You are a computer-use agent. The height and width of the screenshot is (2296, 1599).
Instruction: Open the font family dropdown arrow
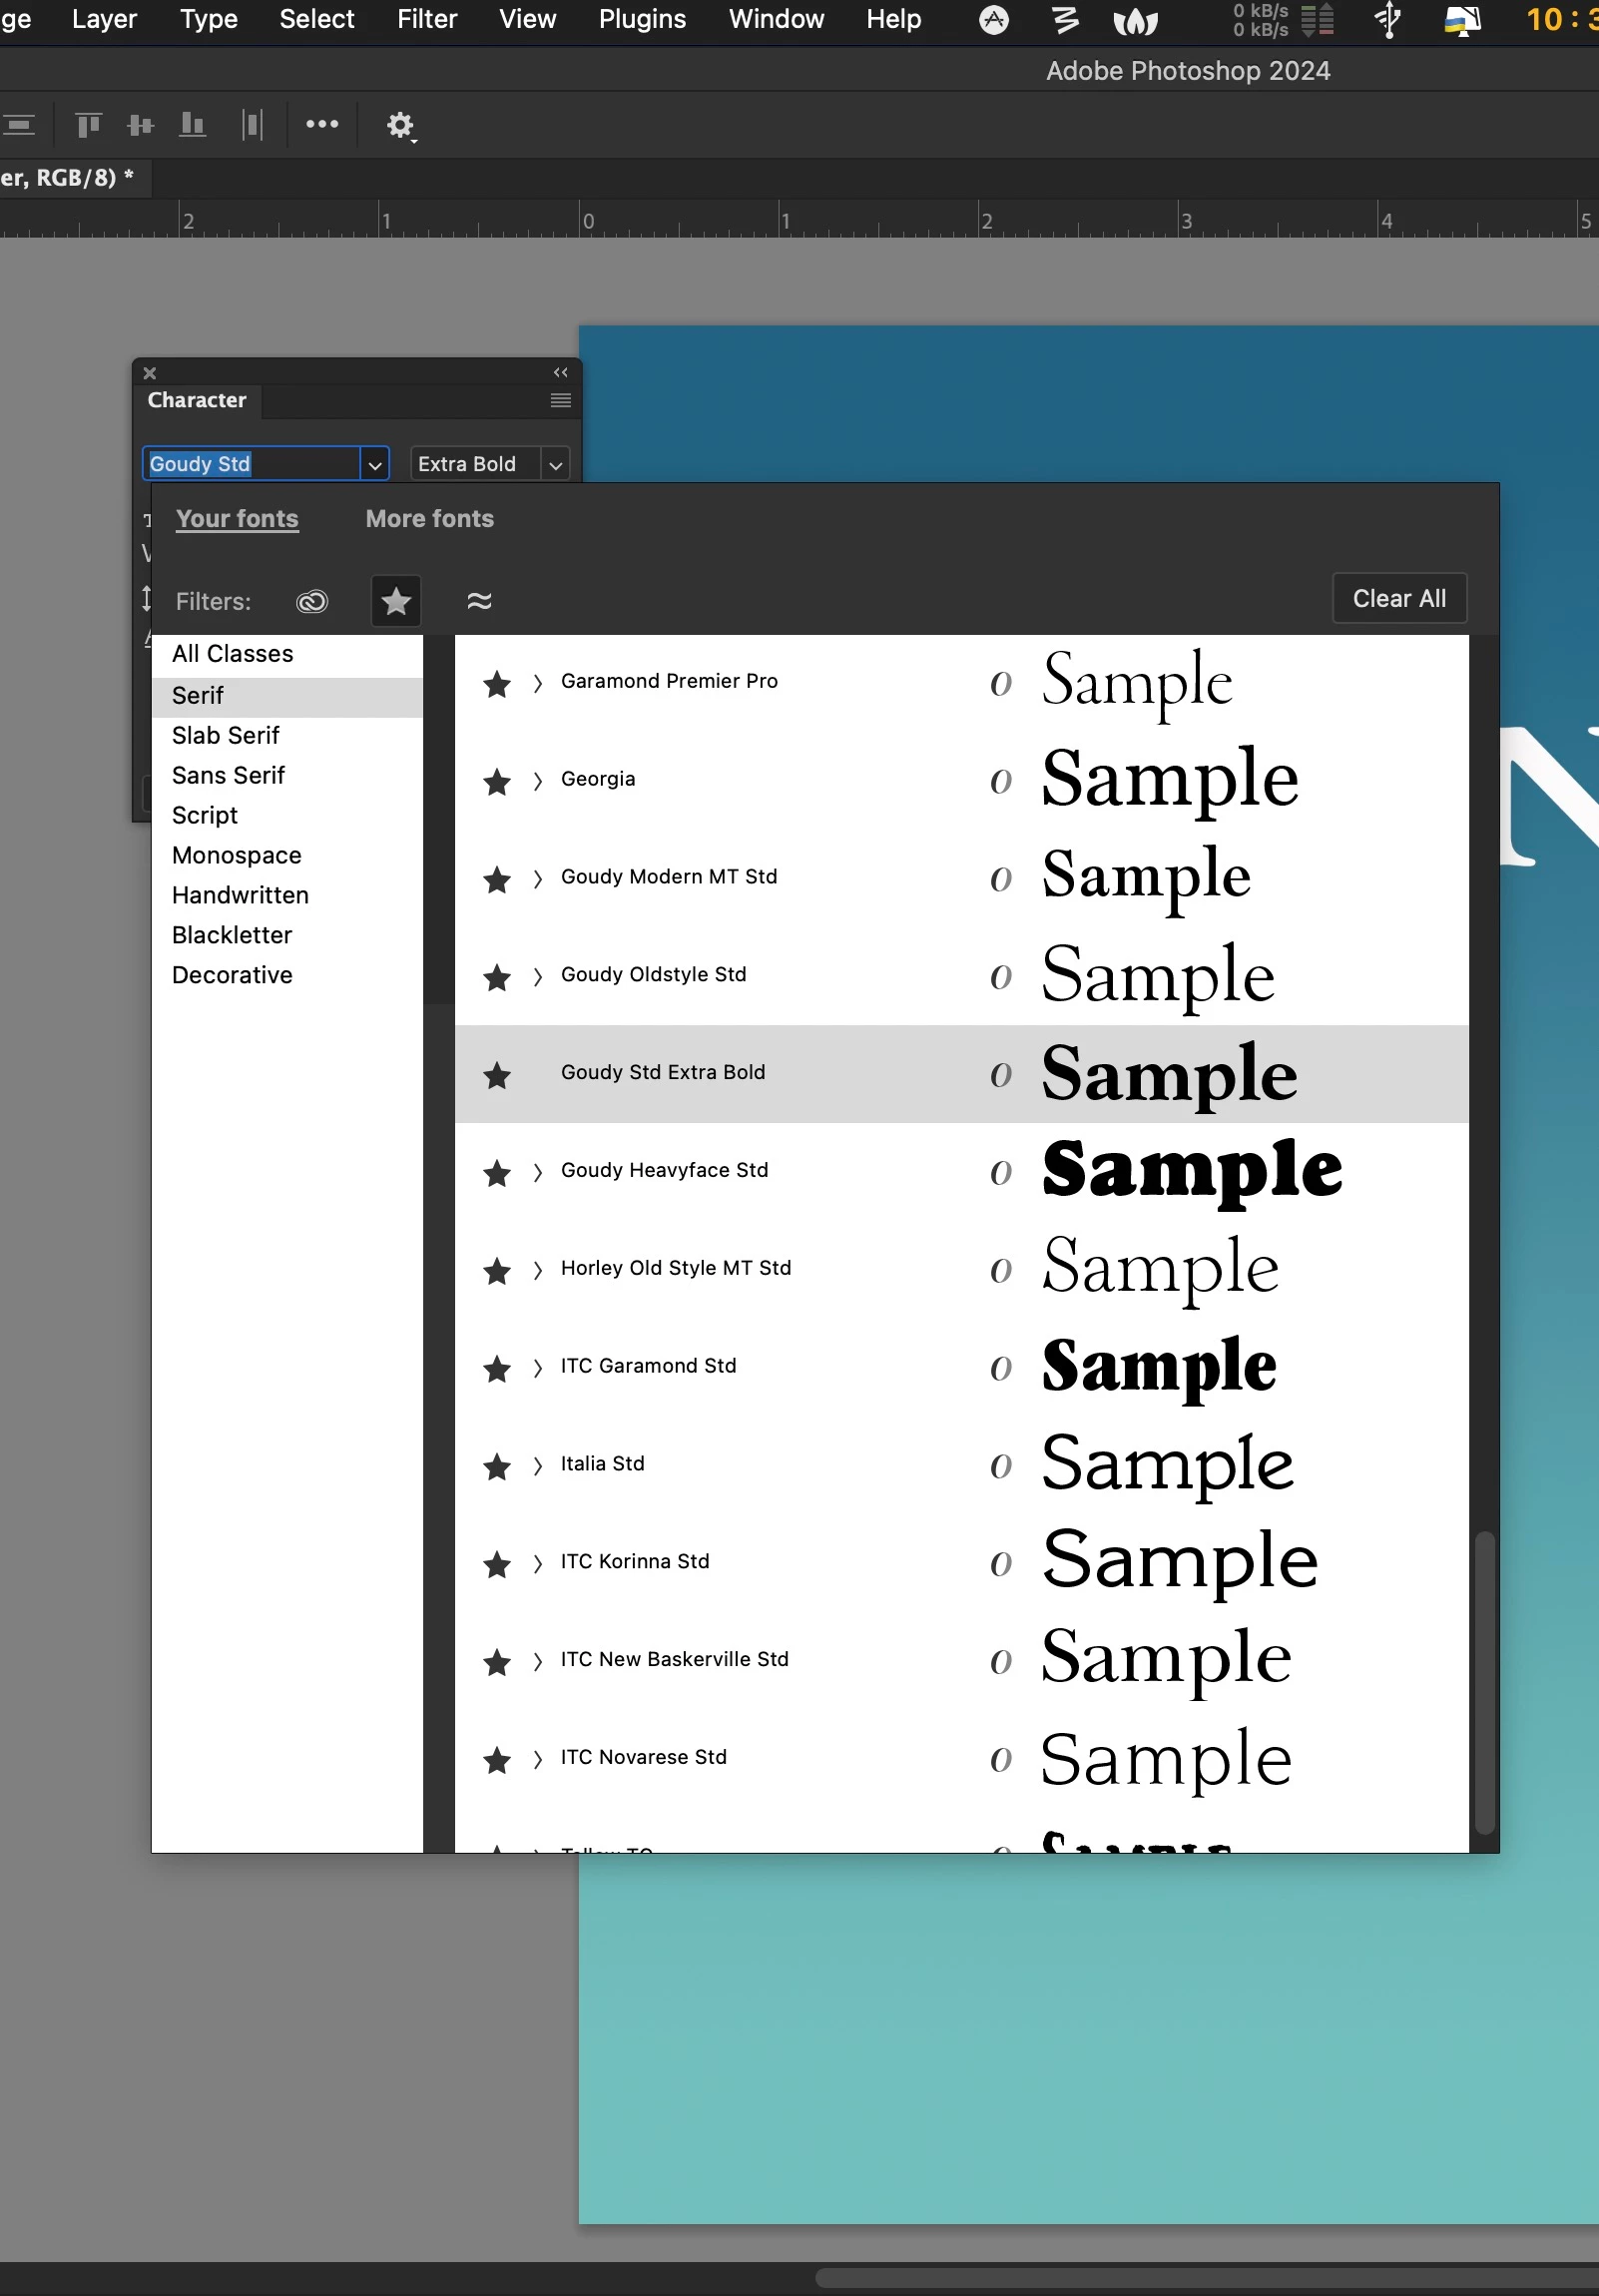coord(375,465)
